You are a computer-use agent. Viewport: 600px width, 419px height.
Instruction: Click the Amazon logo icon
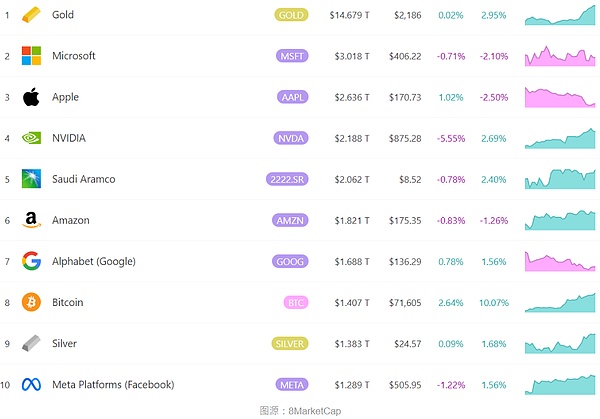point(31,220)
